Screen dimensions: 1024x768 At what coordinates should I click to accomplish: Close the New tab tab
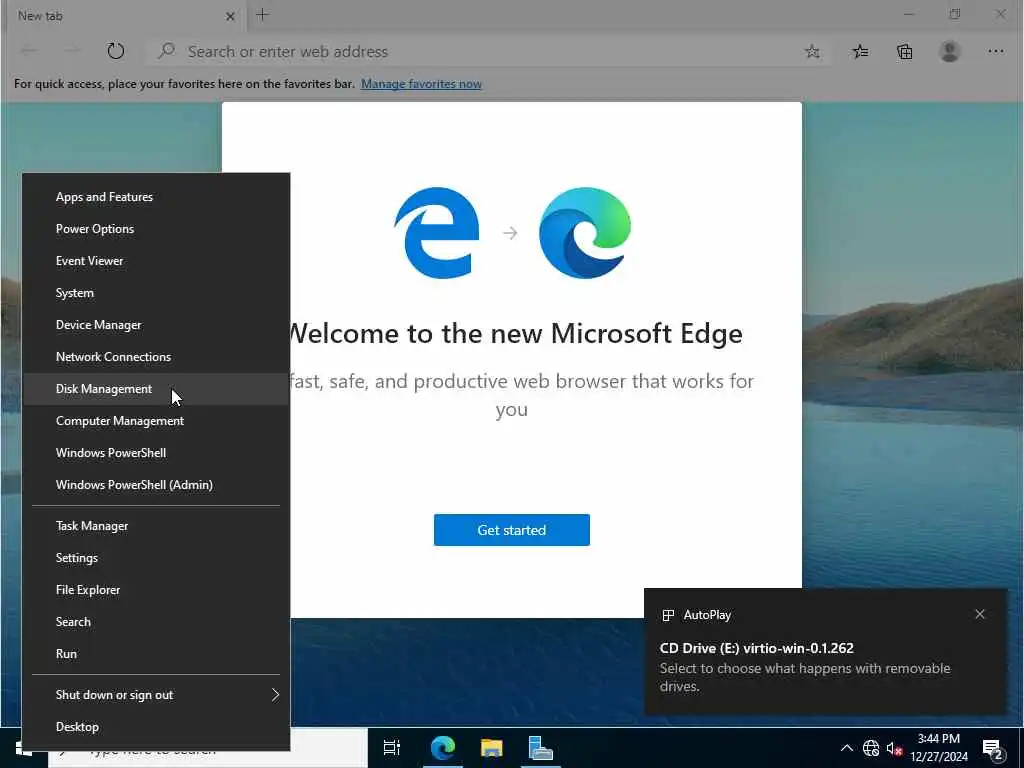pyautogui.click(x=230, y=16)
